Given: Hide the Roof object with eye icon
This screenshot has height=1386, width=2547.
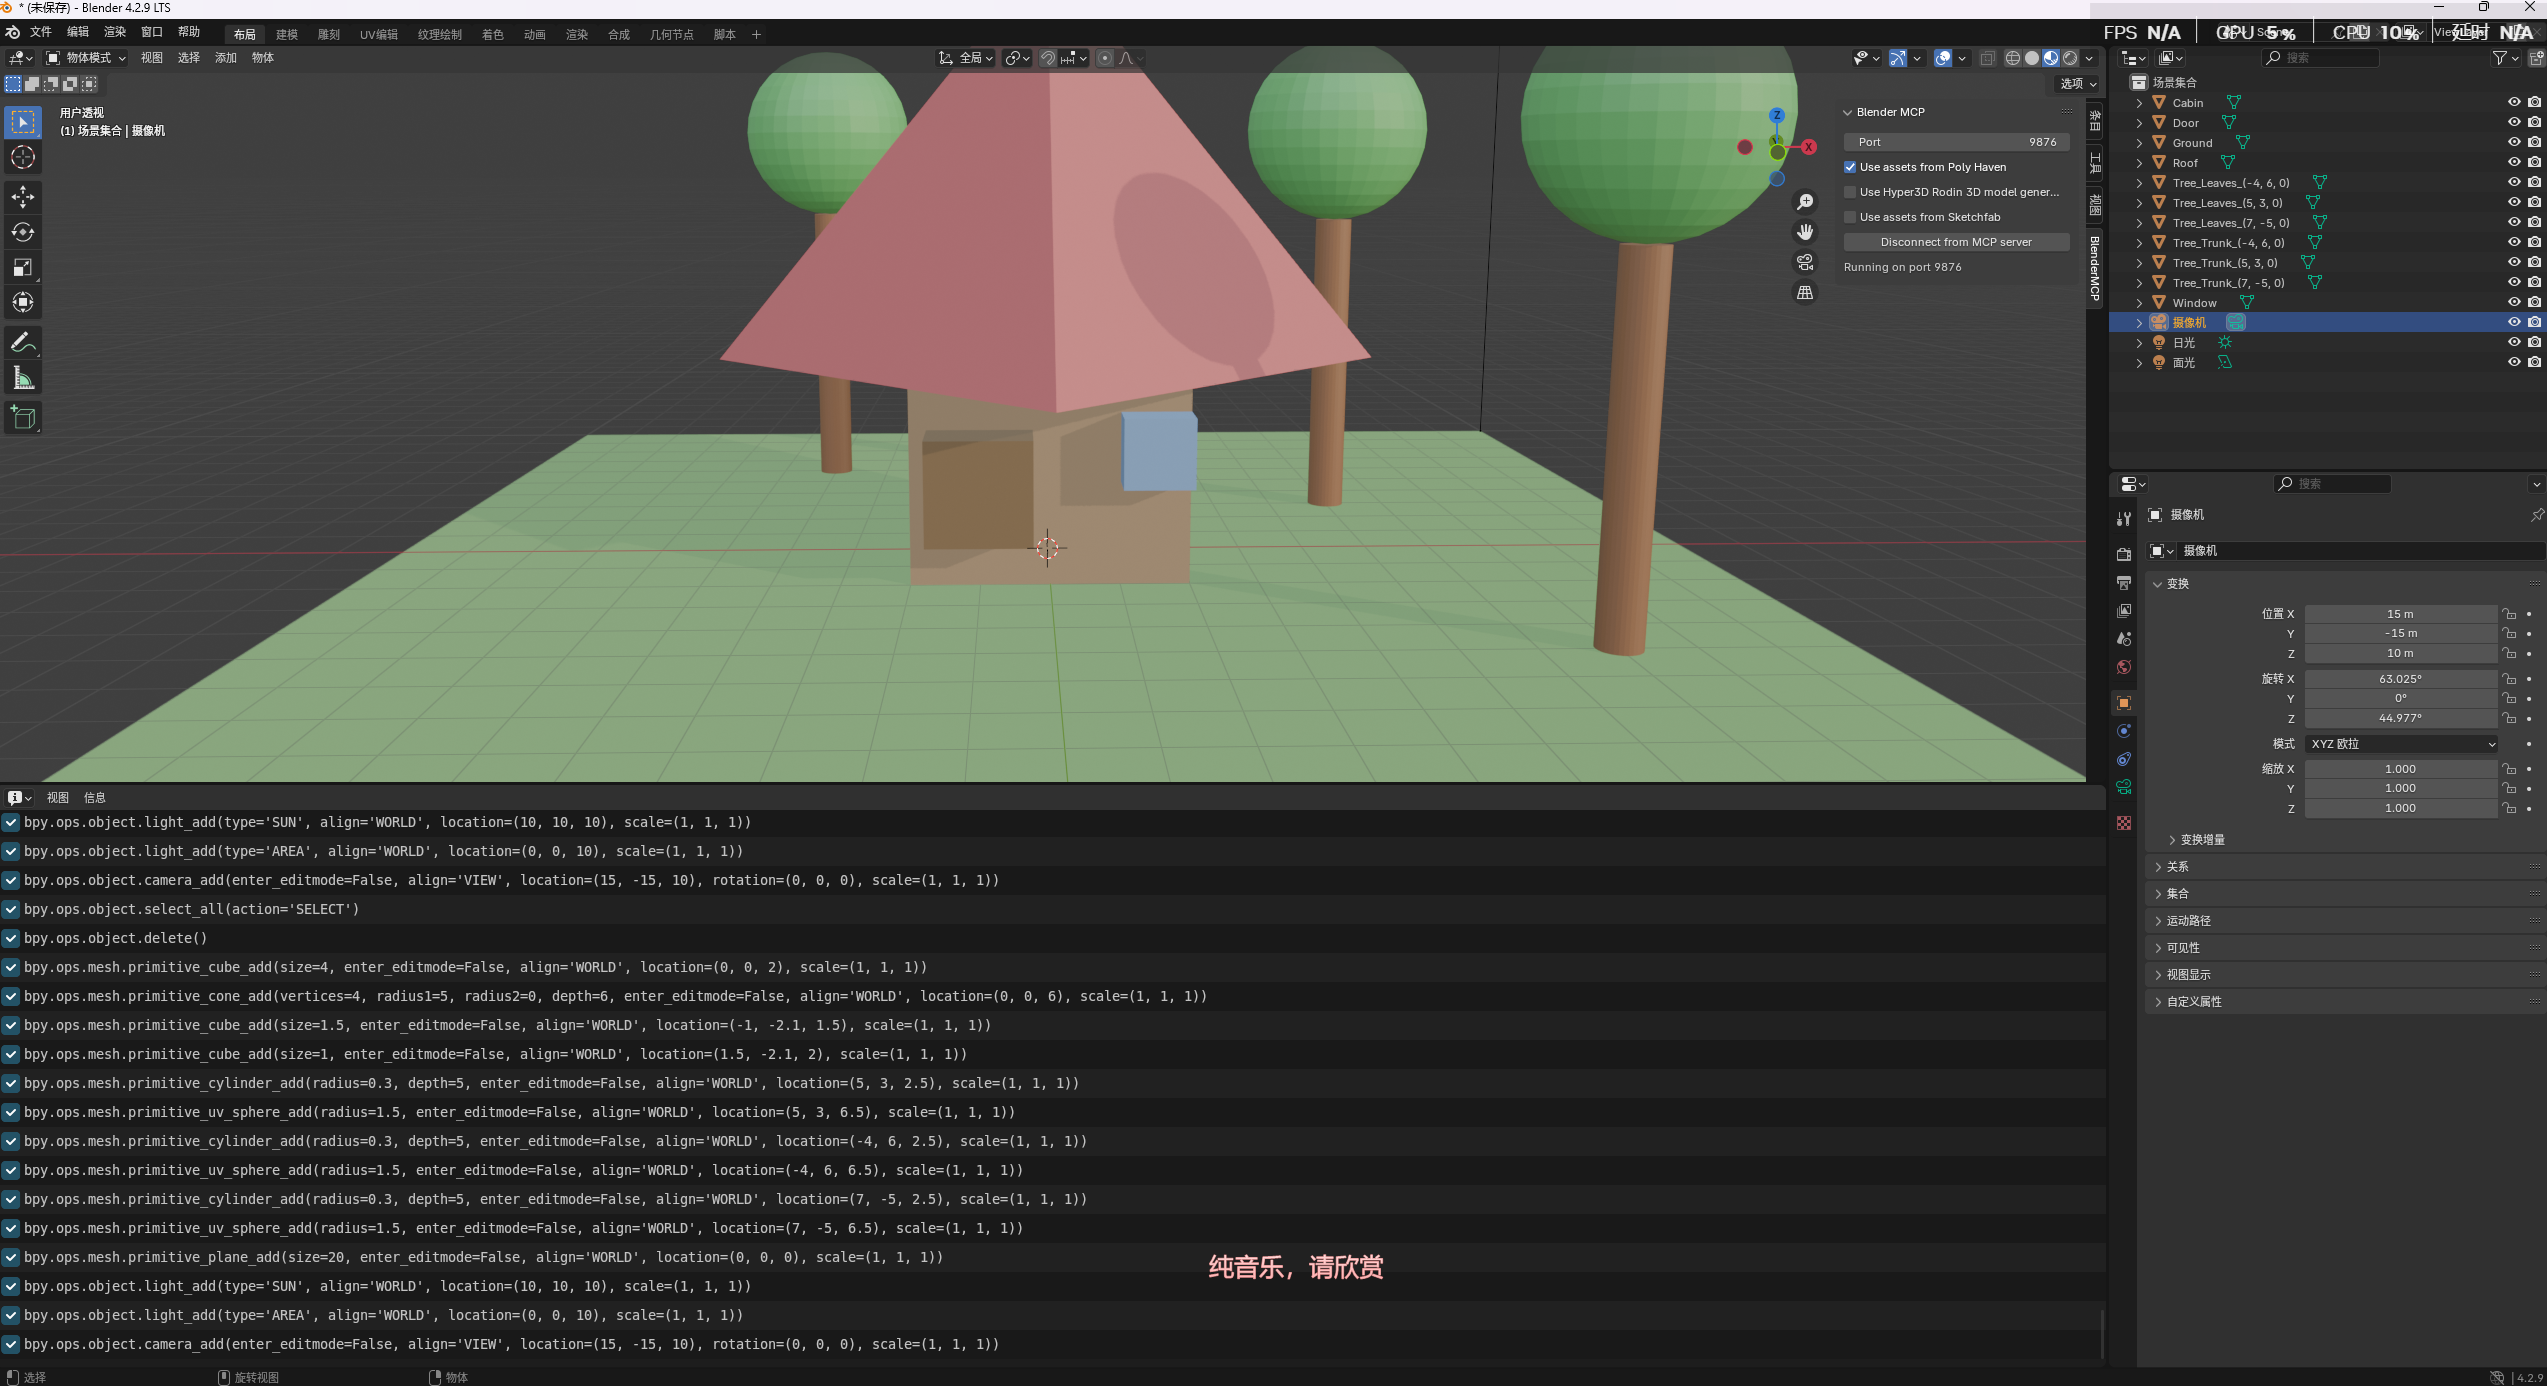Looking at the screenshot, I should [x=2513, y=162].
